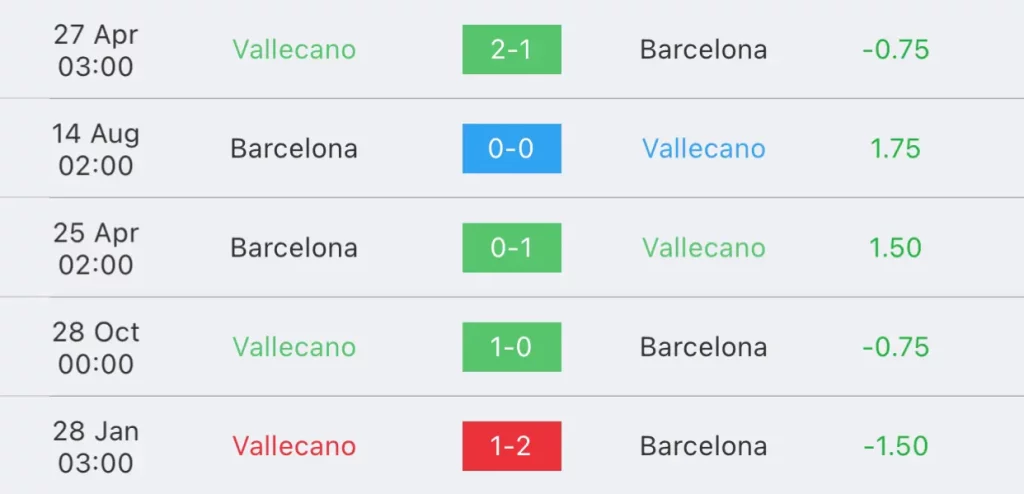
Task: Select the 1.50 handicap on 25 Apr
Action: [895, 248]
